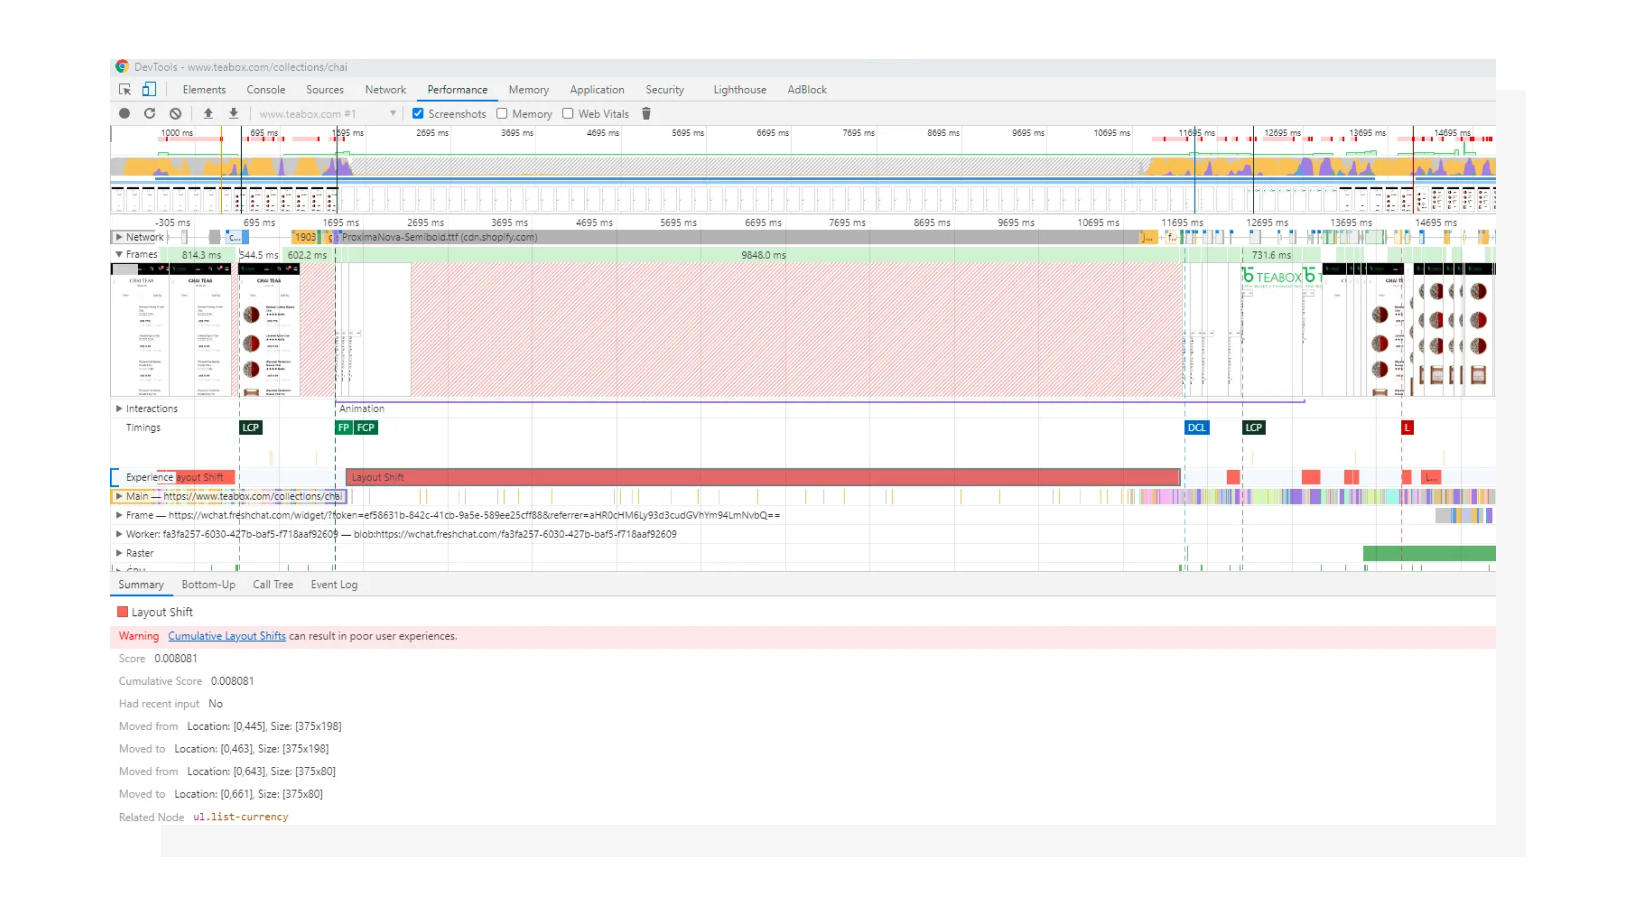Screen dimensions: 1637x915
Task: Follow the Cumulative Layout Shifts link
Action: tap(227, 636)
